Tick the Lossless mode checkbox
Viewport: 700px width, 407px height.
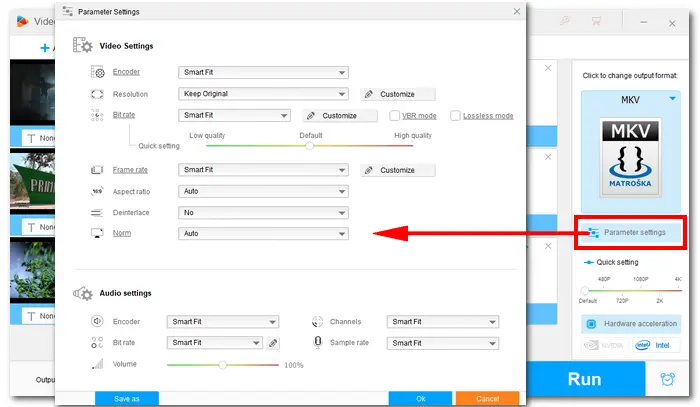click(455, 116)
